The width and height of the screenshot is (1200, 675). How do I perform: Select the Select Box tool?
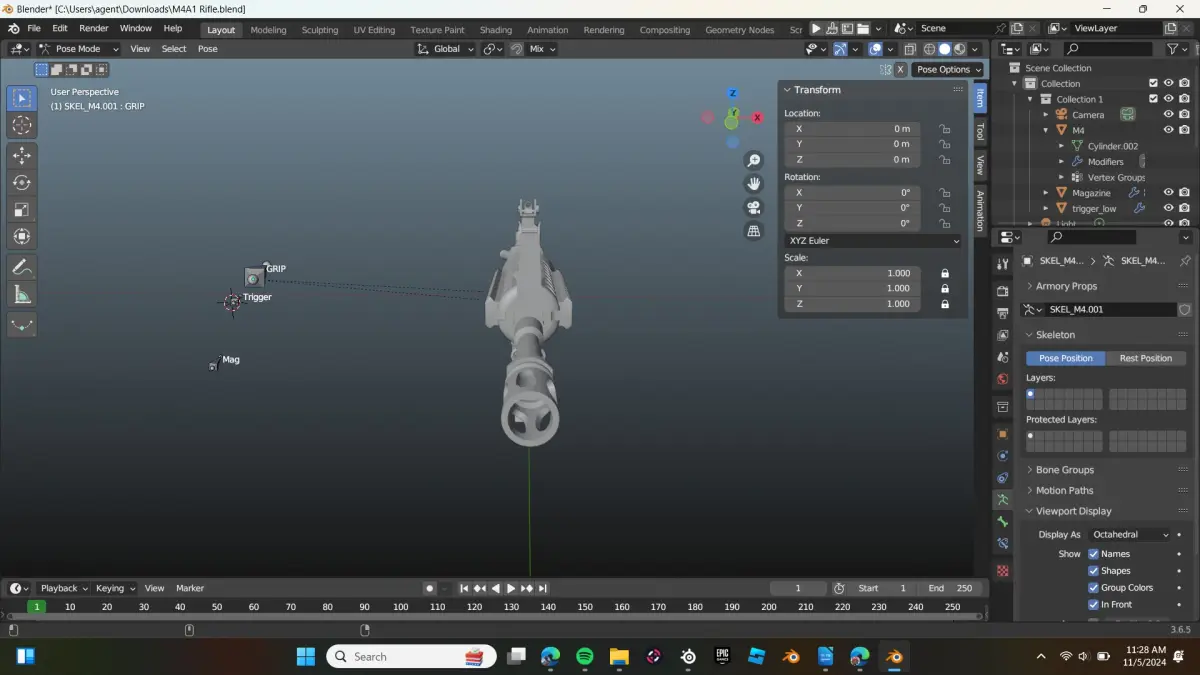coord(22,98)
